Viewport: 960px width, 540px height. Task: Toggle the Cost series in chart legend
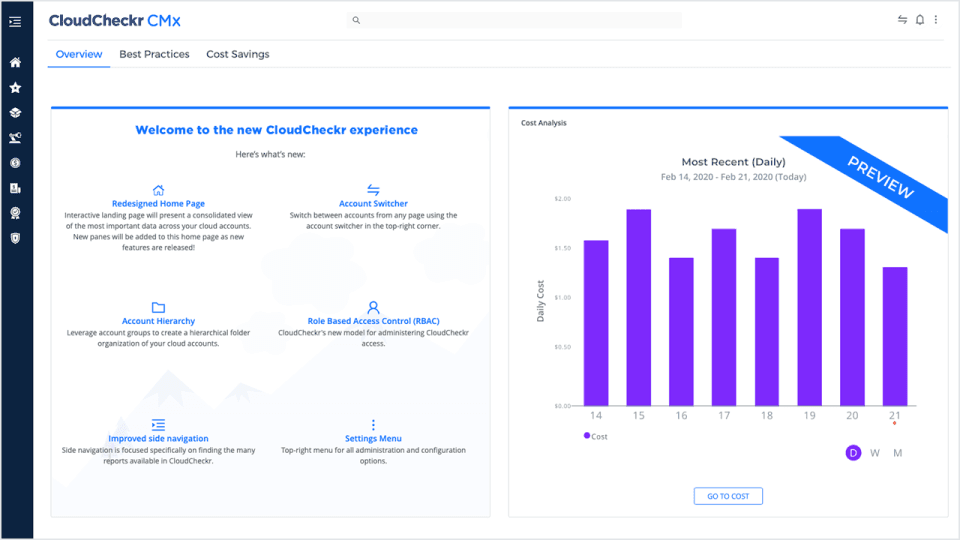pos(595,437)
